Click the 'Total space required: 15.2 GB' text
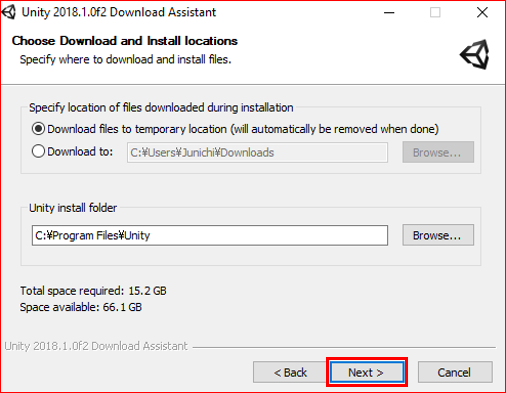This screenshot has height=393, width=506. [93, 291]
